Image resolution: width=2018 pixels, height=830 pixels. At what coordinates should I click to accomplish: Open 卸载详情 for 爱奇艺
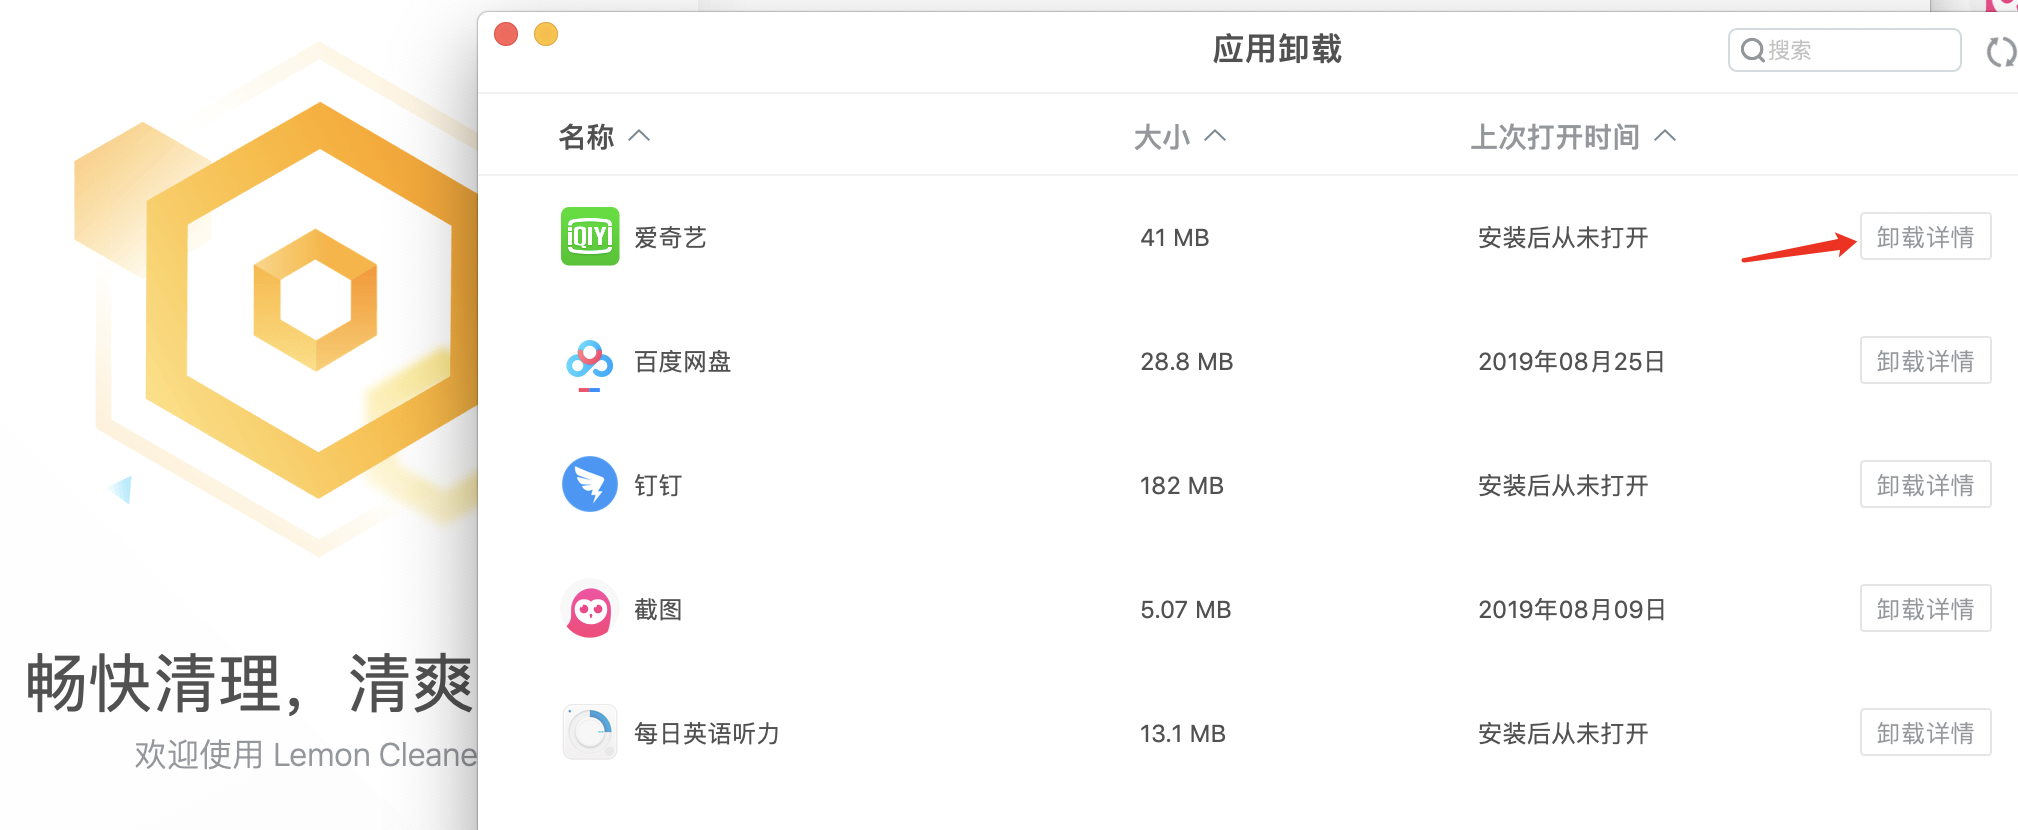tap(1925, 237)
